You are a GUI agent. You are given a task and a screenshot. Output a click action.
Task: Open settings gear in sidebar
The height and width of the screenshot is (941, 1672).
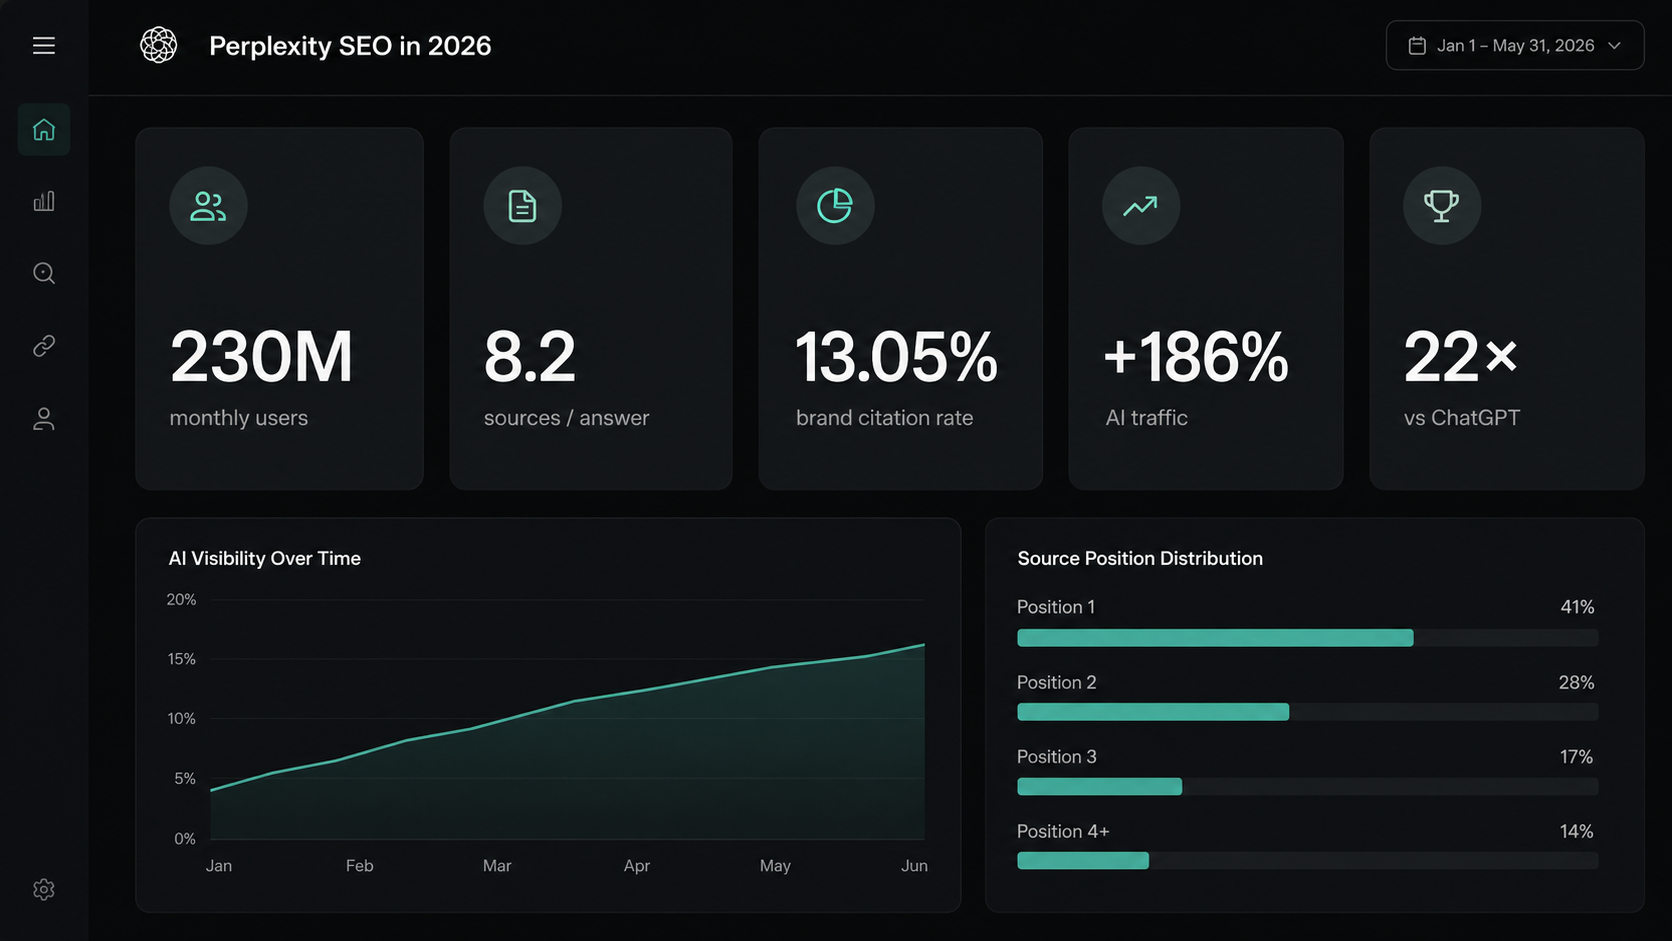click(44, 889)
